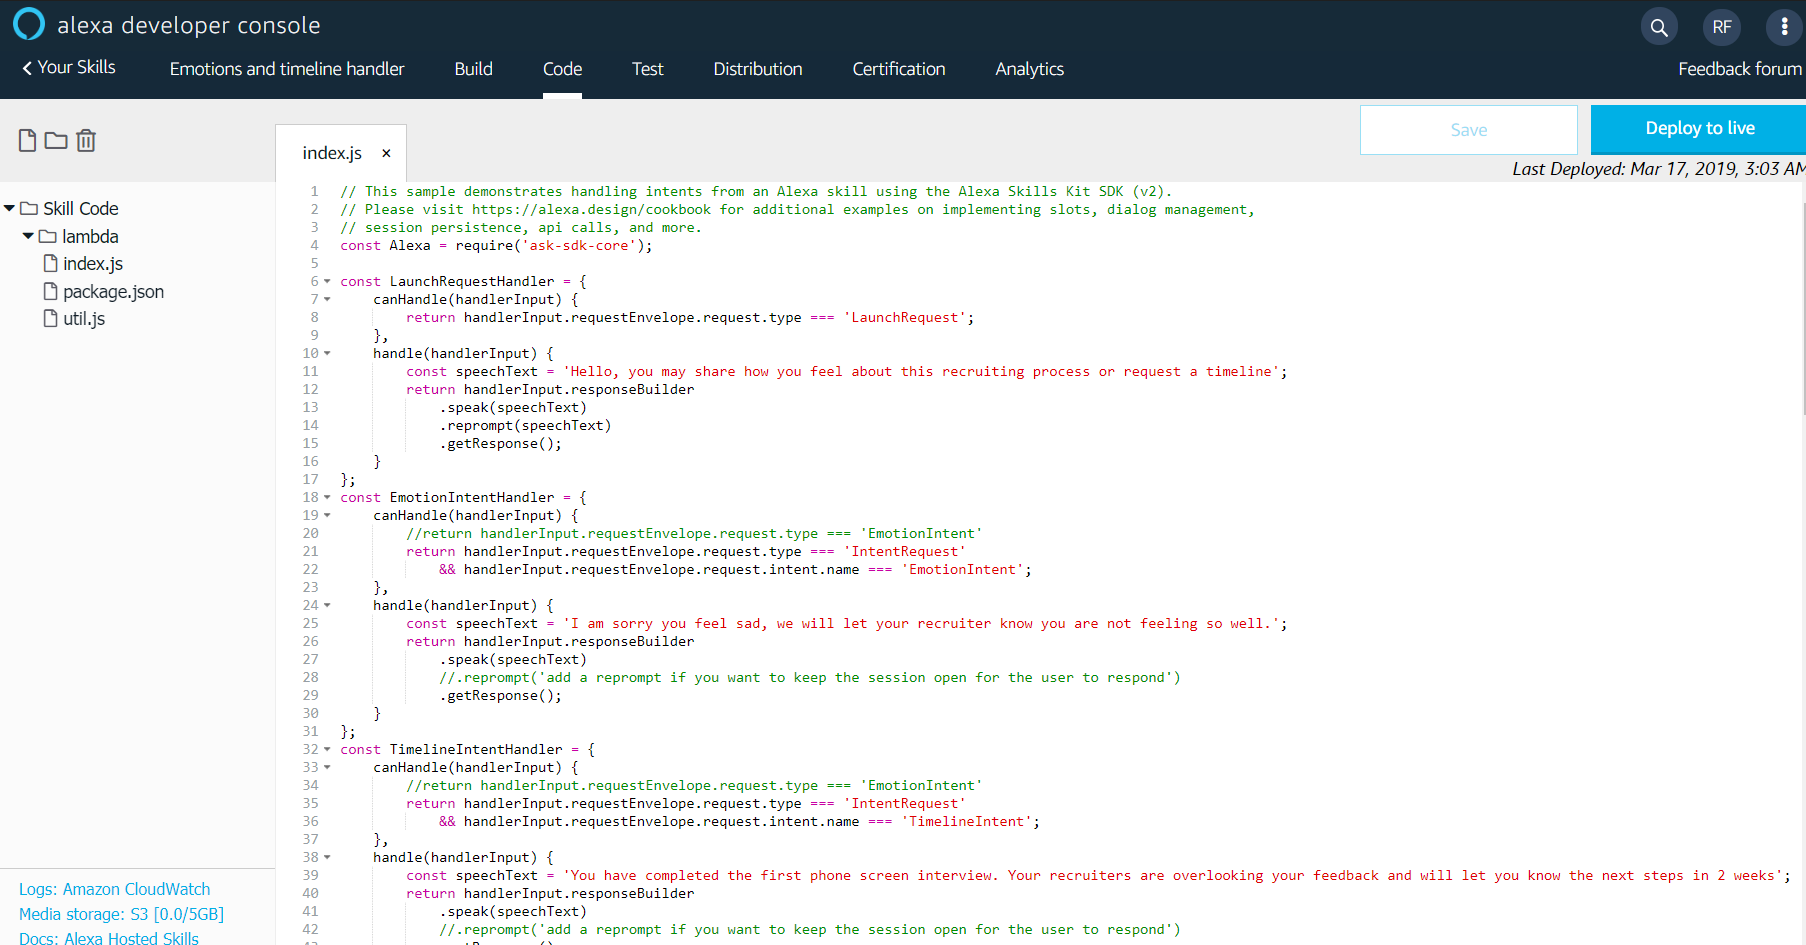
Task: Fold code block at line 19
Action: [x=327, y=516]
